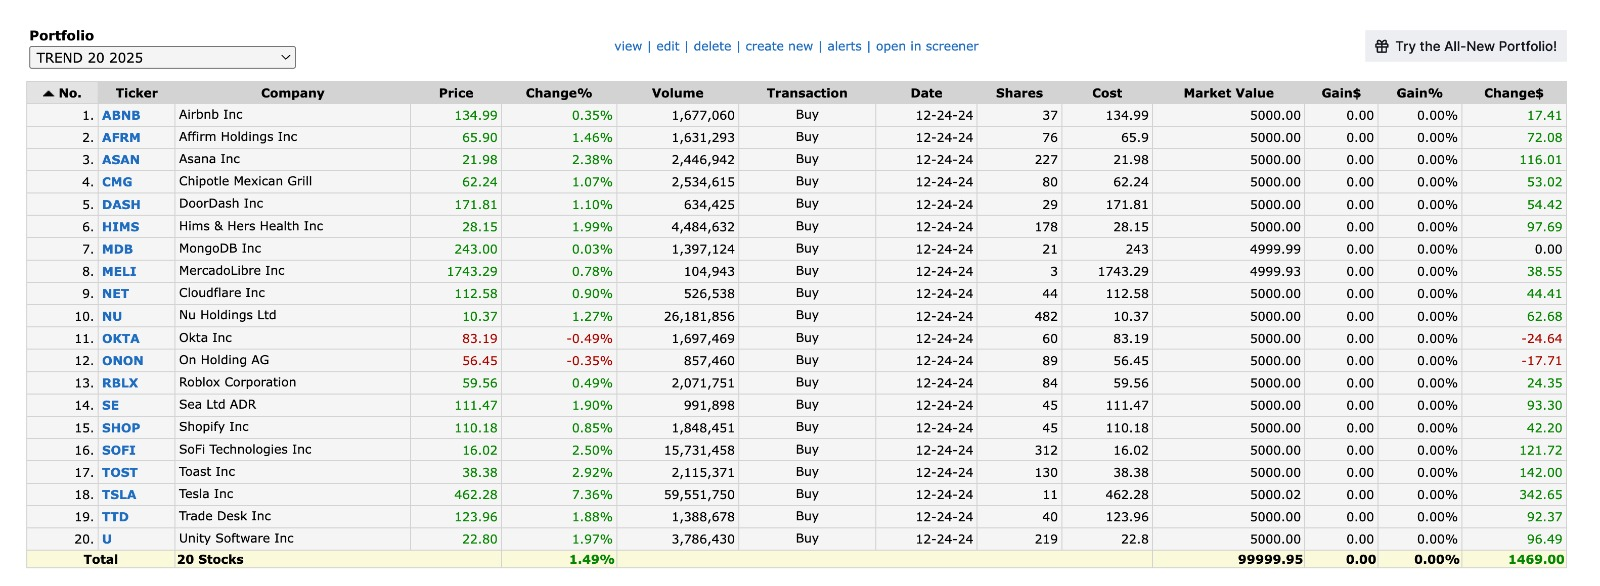Click the create new portfolio link
Image resolution: width=1600 pixels, height=586 pixels.
click(x=779, y=46)
